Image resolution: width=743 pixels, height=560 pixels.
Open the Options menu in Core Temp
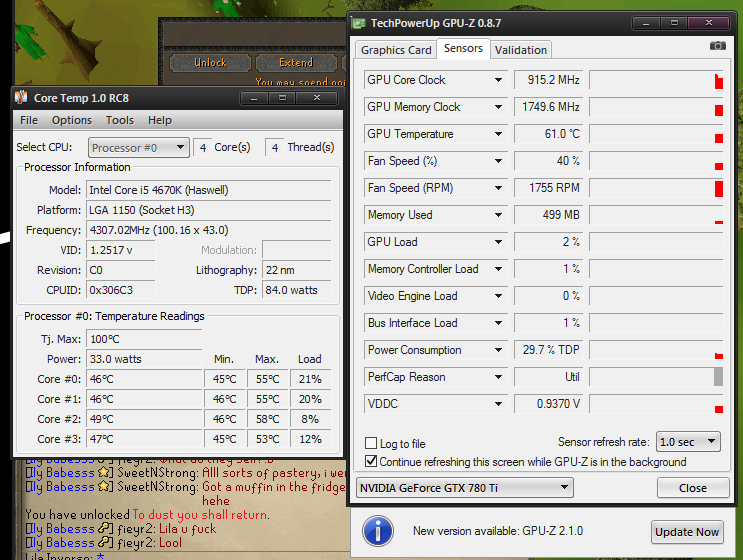[x=72, y=120]
